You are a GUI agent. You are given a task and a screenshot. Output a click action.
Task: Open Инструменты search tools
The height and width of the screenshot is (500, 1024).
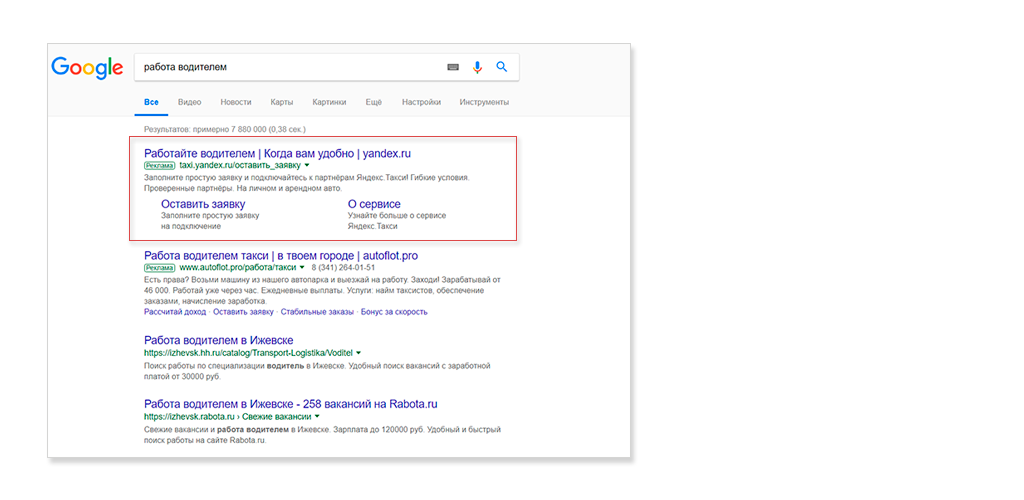(x=484, y=102)
